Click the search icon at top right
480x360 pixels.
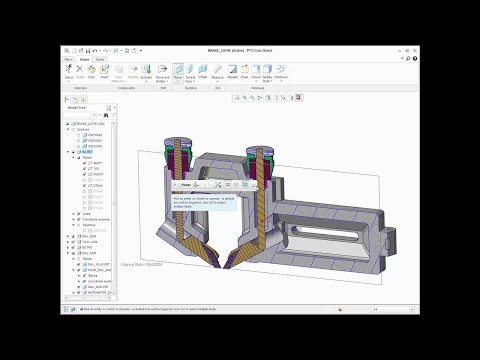[x=408, y=59]
